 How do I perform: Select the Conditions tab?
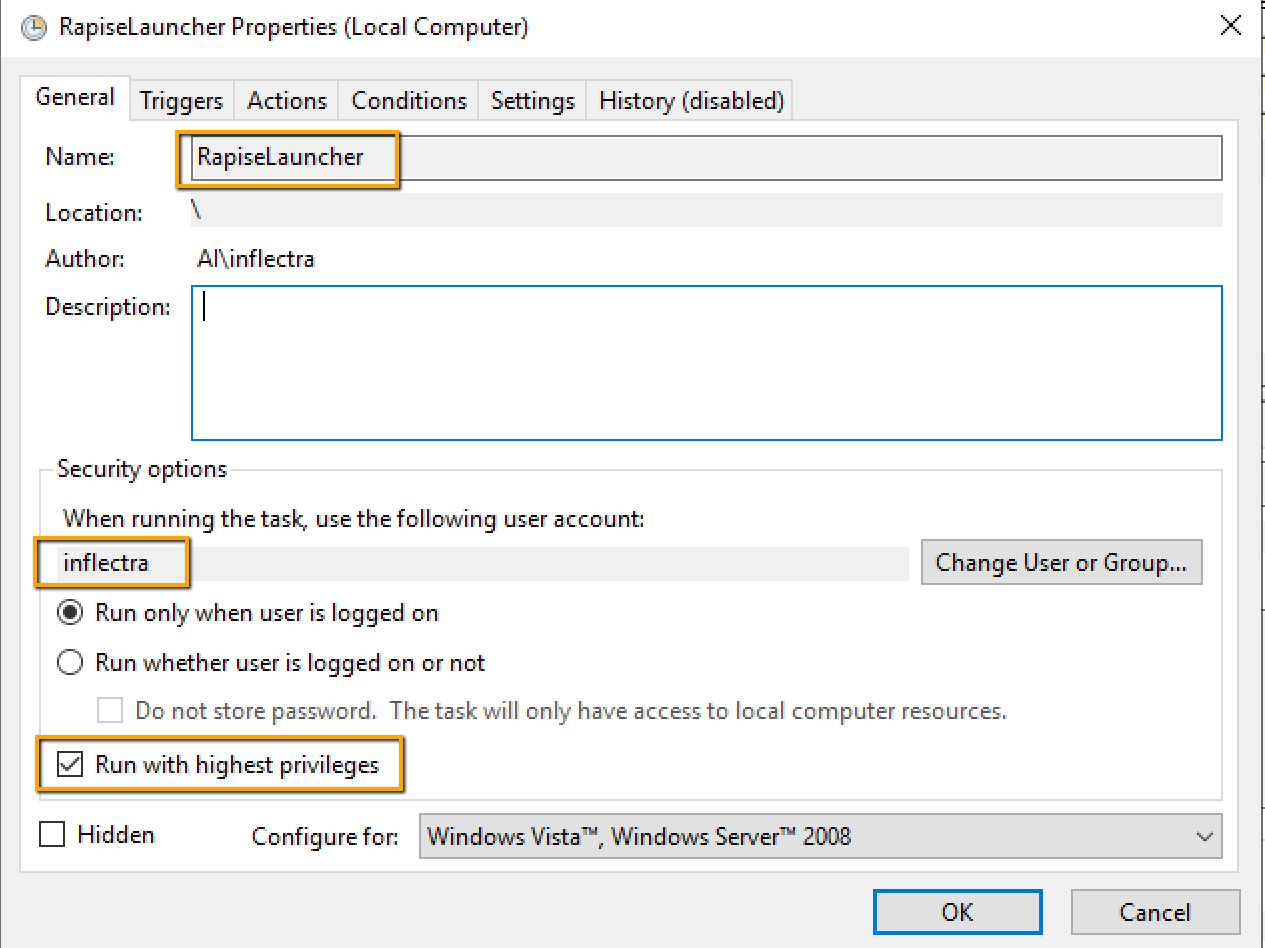click(409, 101)
